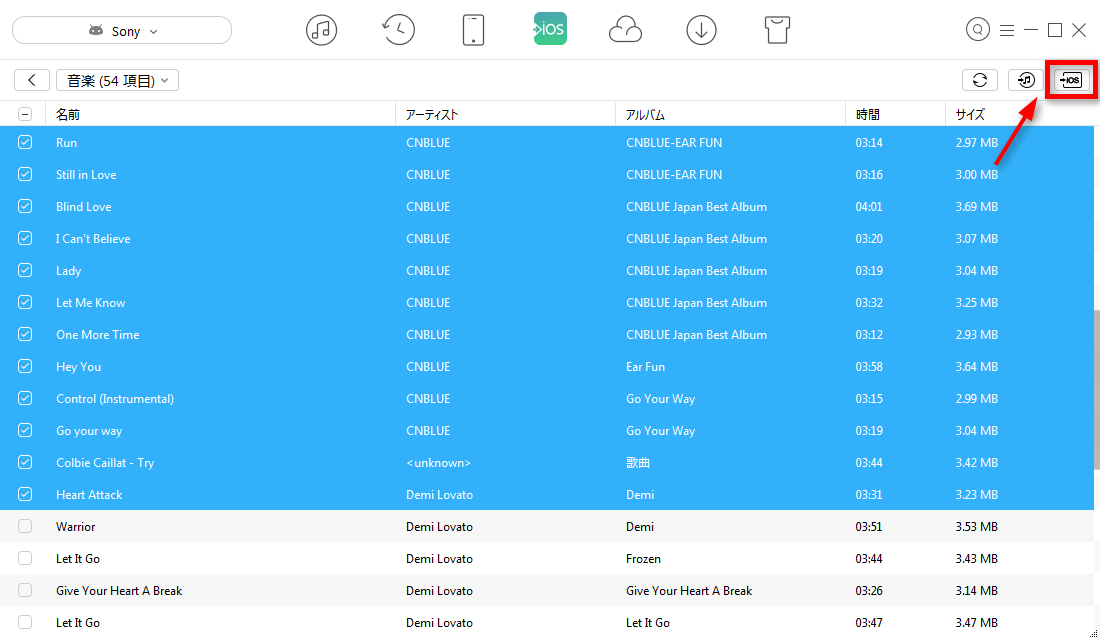Image resolution: width=1100 pixels, height=640 pixels.
Task: Click the 'Frozen' album cell
Action: 643,559
